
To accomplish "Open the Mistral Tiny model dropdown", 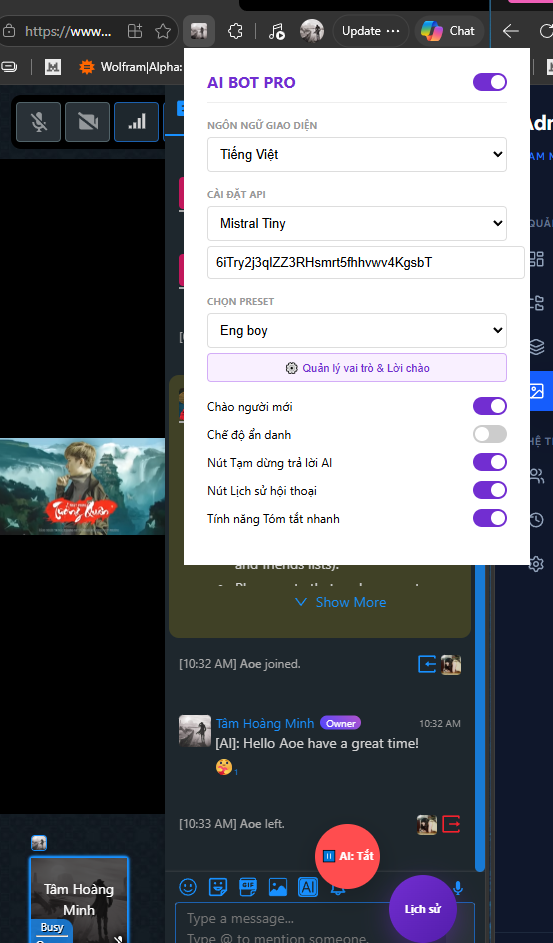I will click(x=357, y=224).
